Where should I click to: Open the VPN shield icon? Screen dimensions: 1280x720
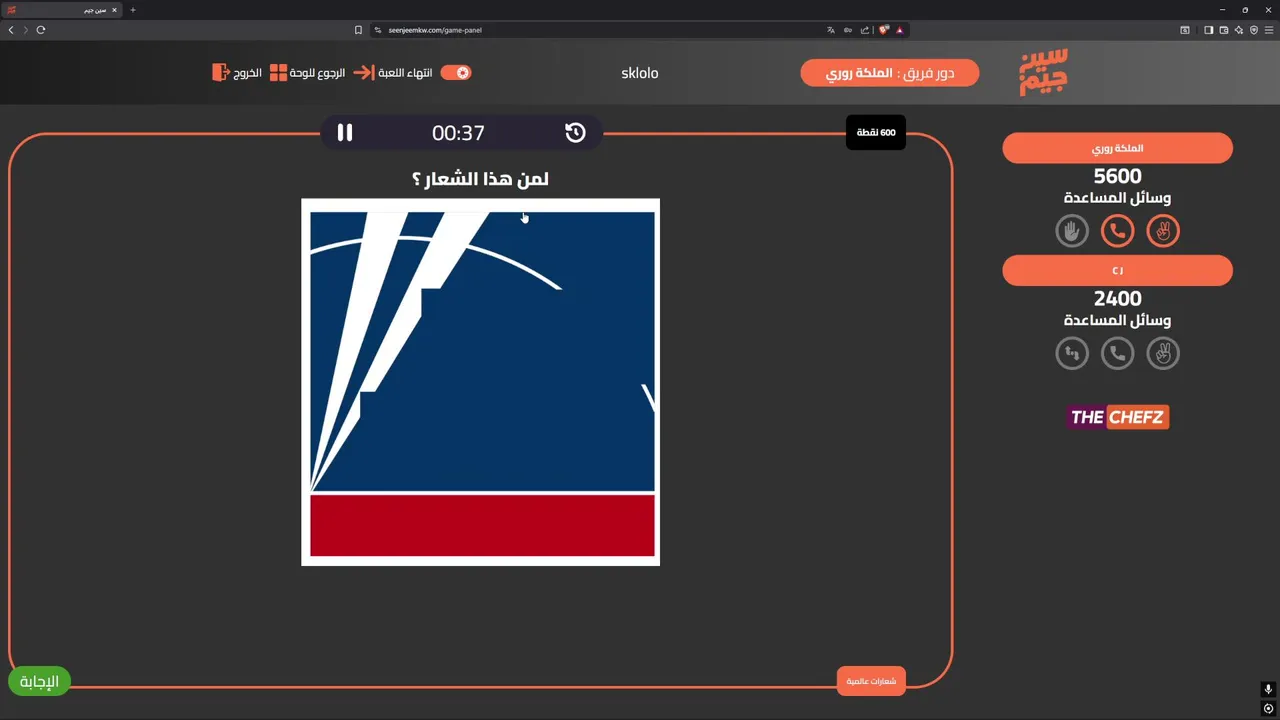[1254, 30]
